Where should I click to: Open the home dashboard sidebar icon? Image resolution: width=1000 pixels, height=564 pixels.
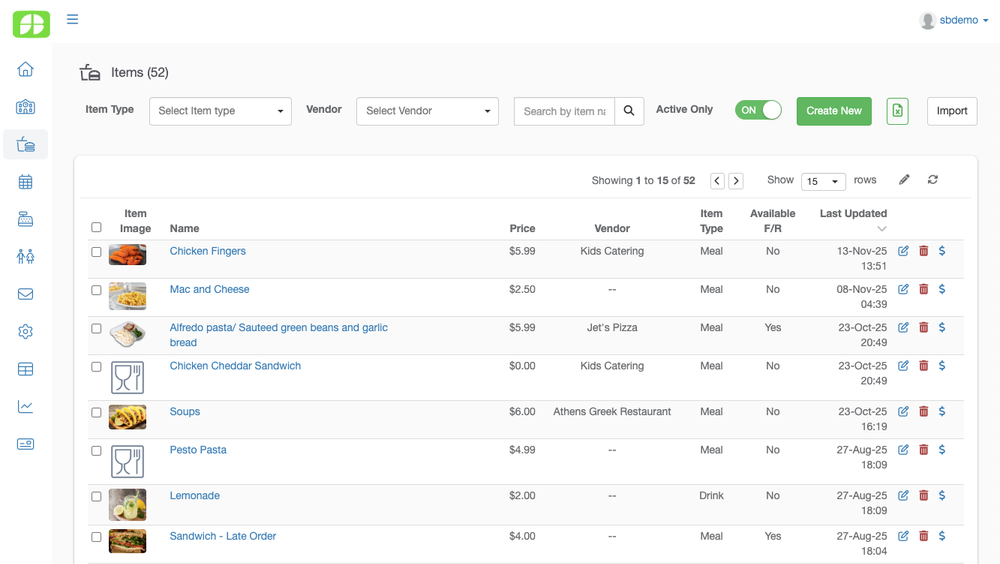[26, 69]
